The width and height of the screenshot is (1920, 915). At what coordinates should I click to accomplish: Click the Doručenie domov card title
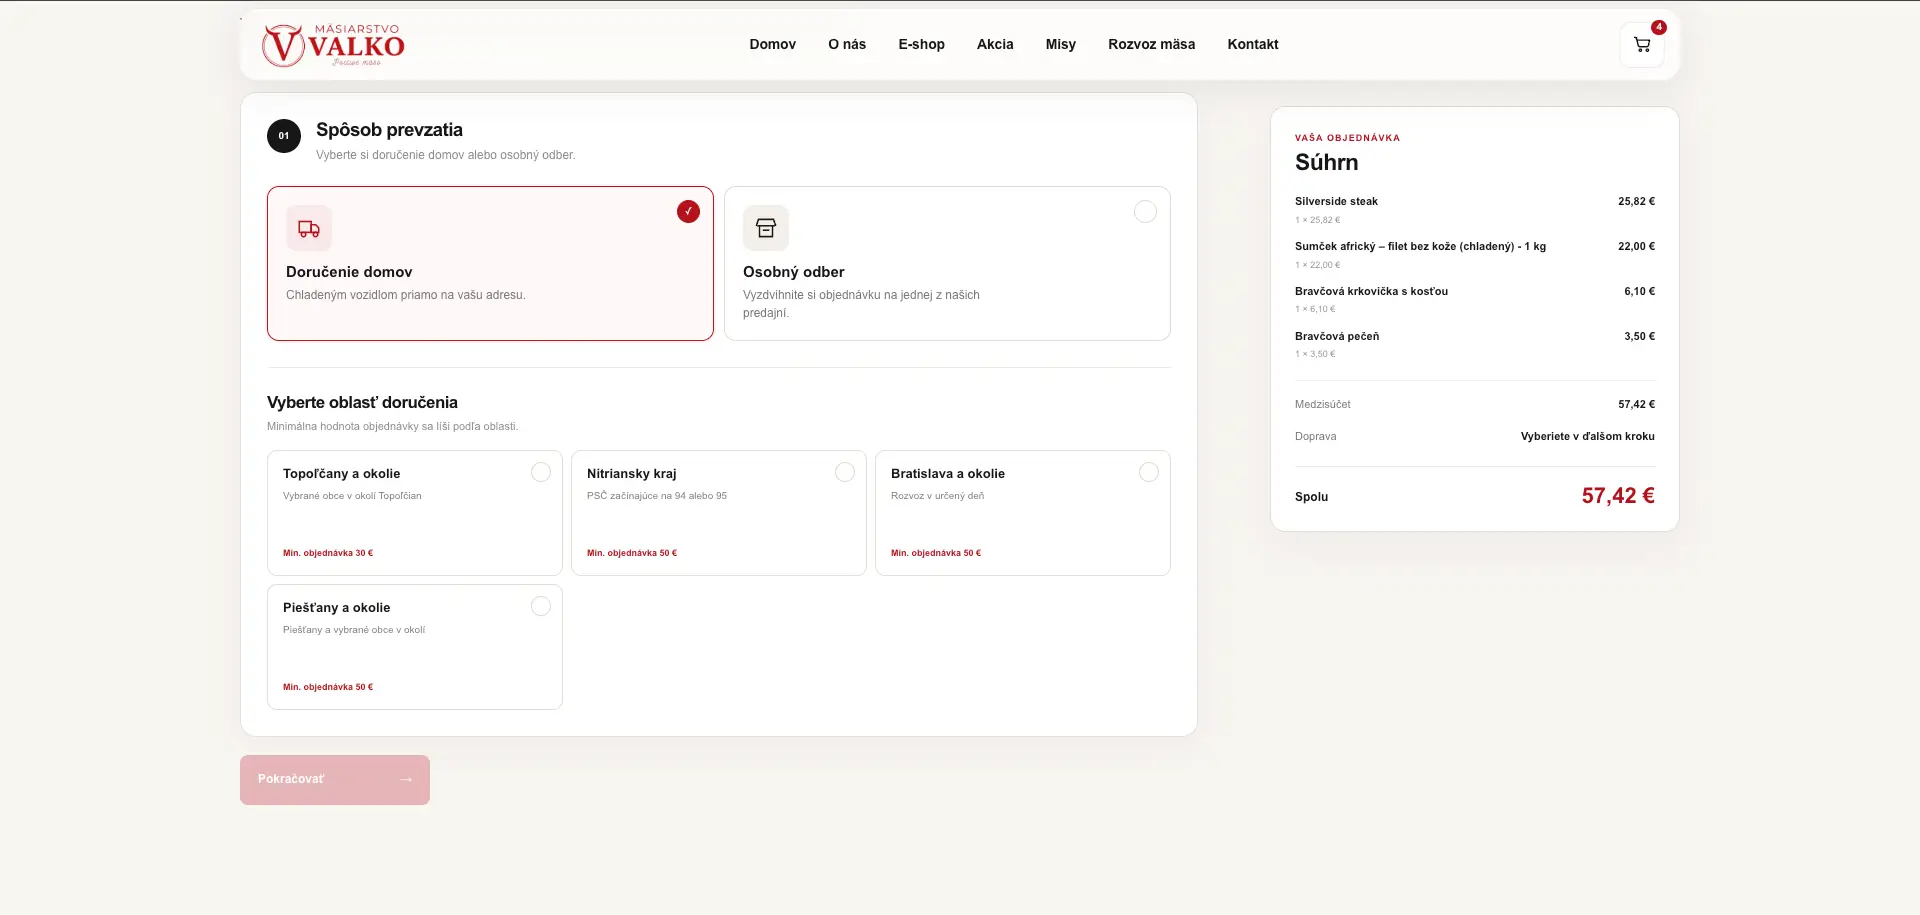(349, 272)
